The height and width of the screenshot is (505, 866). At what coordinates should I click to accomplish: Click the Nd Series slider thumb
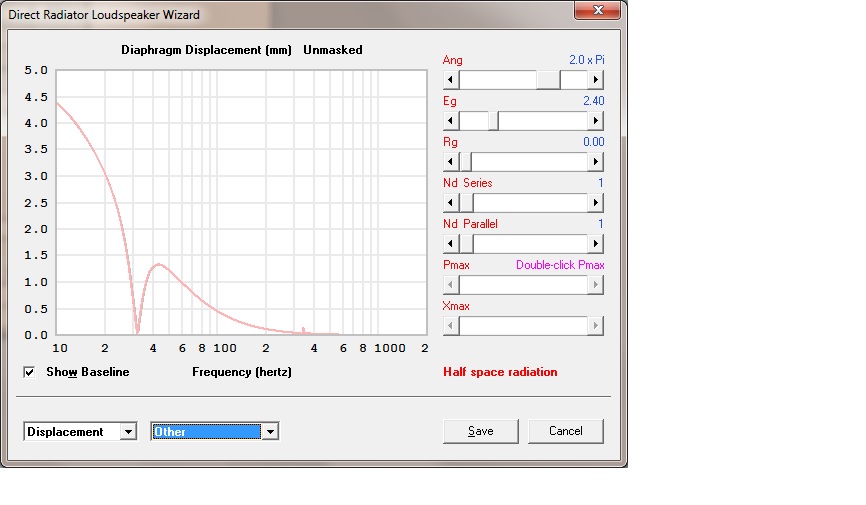pyautogui.click(x=466, y=202)
